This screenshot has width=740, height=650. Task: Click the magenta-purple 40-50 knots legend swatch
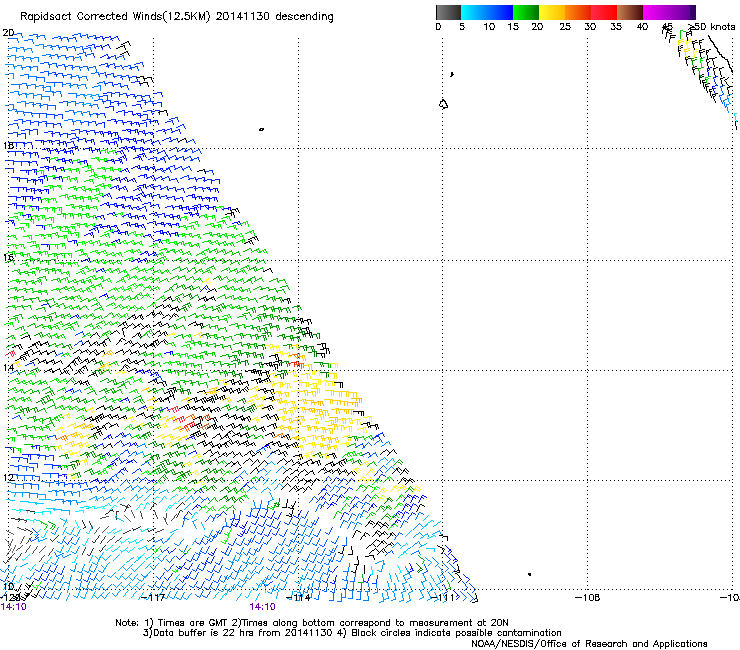pyautogui.click(x=669, y=12)
